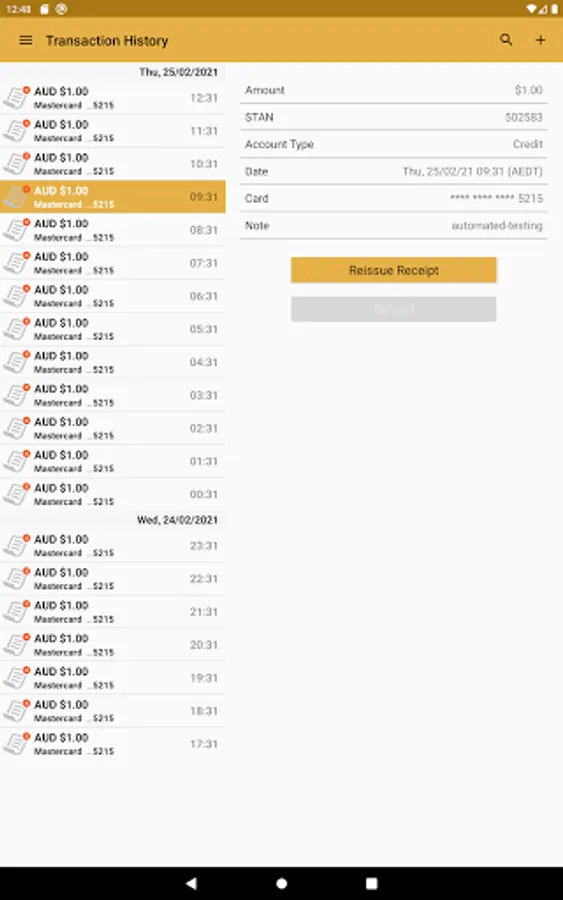Open the 21:31 transaction from Wednesday
Image resolution: width=563 pixels, height=900 pixels.
click(112, 612)
